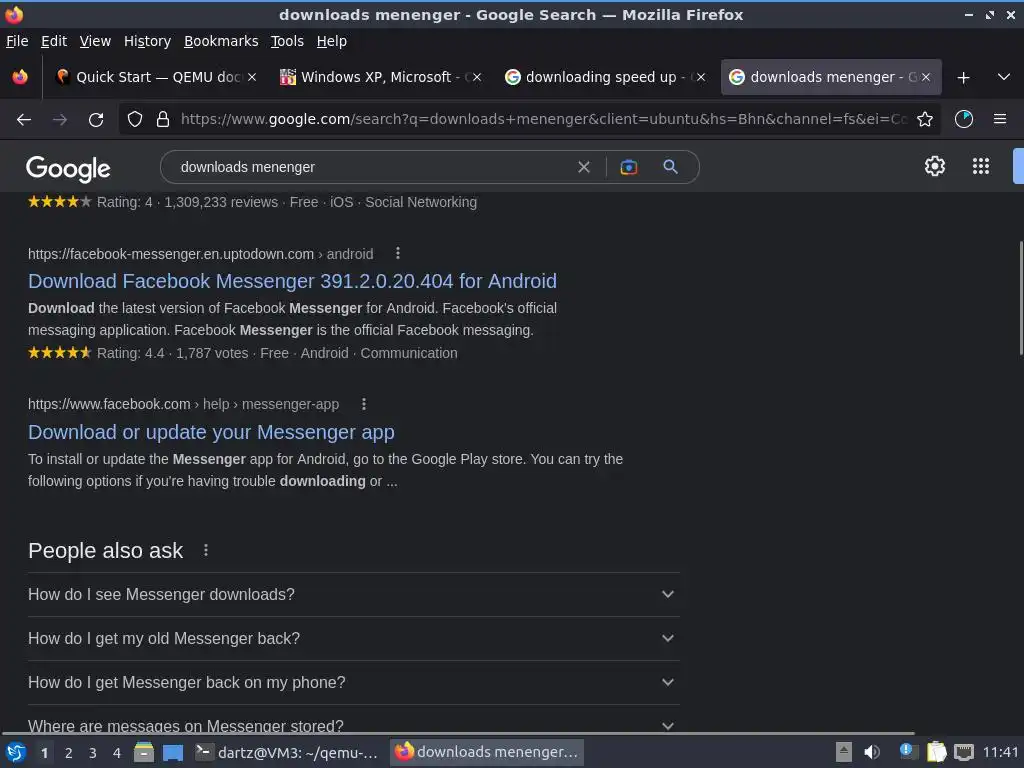Open options for the uptodown.com result

point(398,253)
